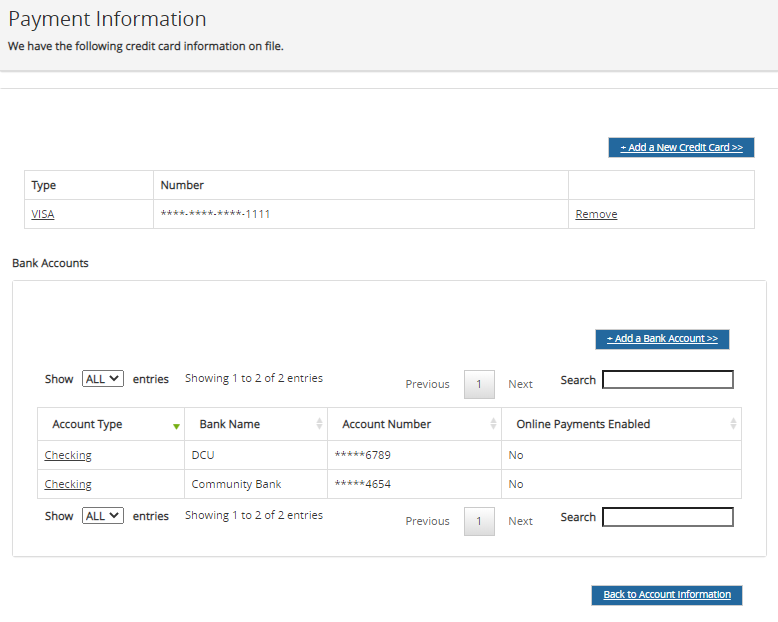Open the VISA card type link
The width and height of the screenshot is (778, 622).
pyautogui.click(x=43, y=214)
